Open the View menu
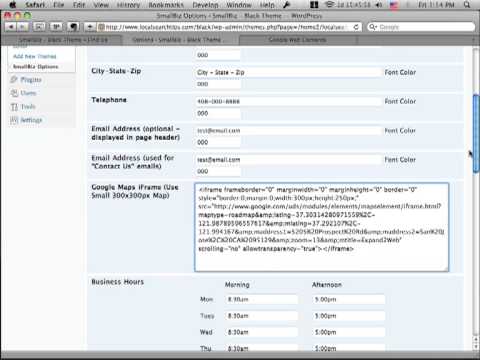Image resolution: width=480 pixels, height=360 pixels. point(101,5)
